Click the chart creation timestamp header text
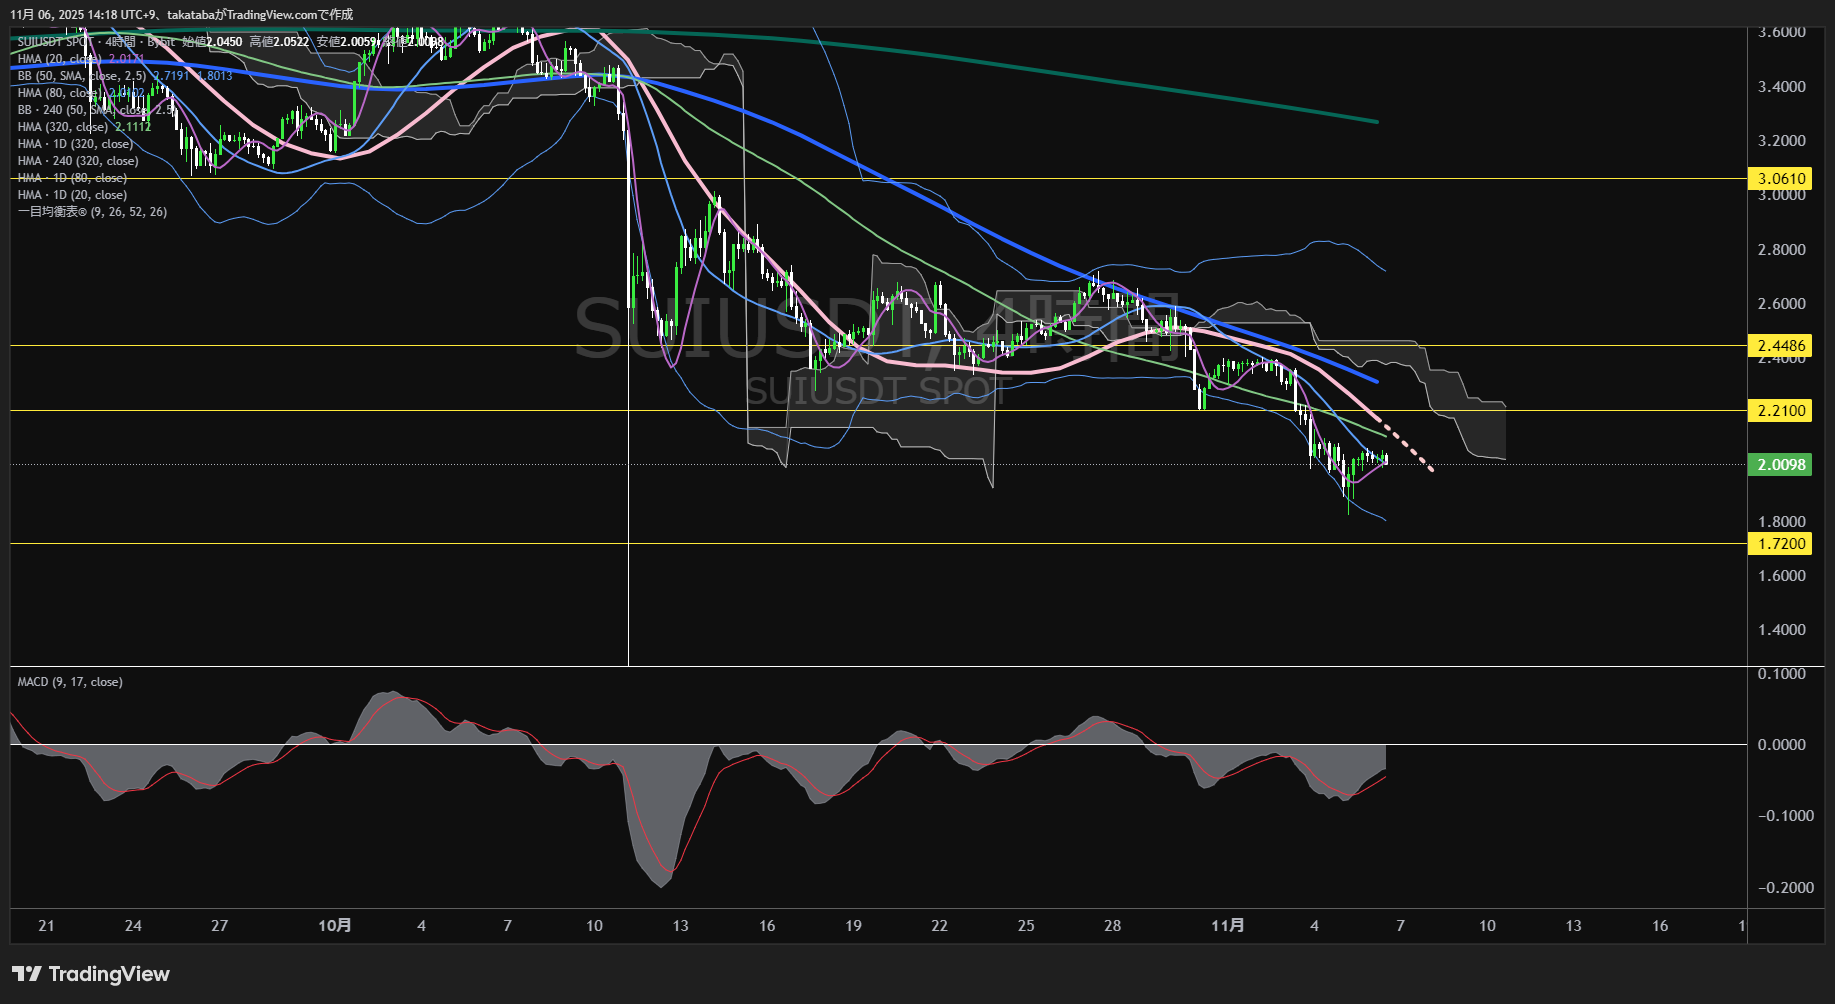Image resolution: width=1835 pixels, height=1004 pixels. tap(181, 15)
